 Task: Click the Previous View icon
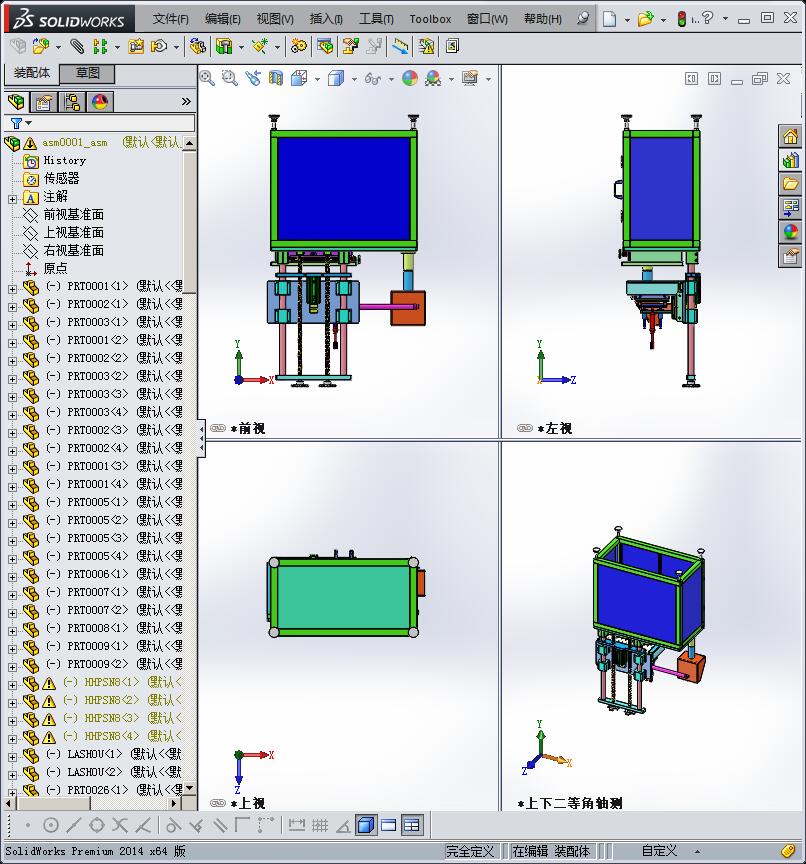point(253,78)
